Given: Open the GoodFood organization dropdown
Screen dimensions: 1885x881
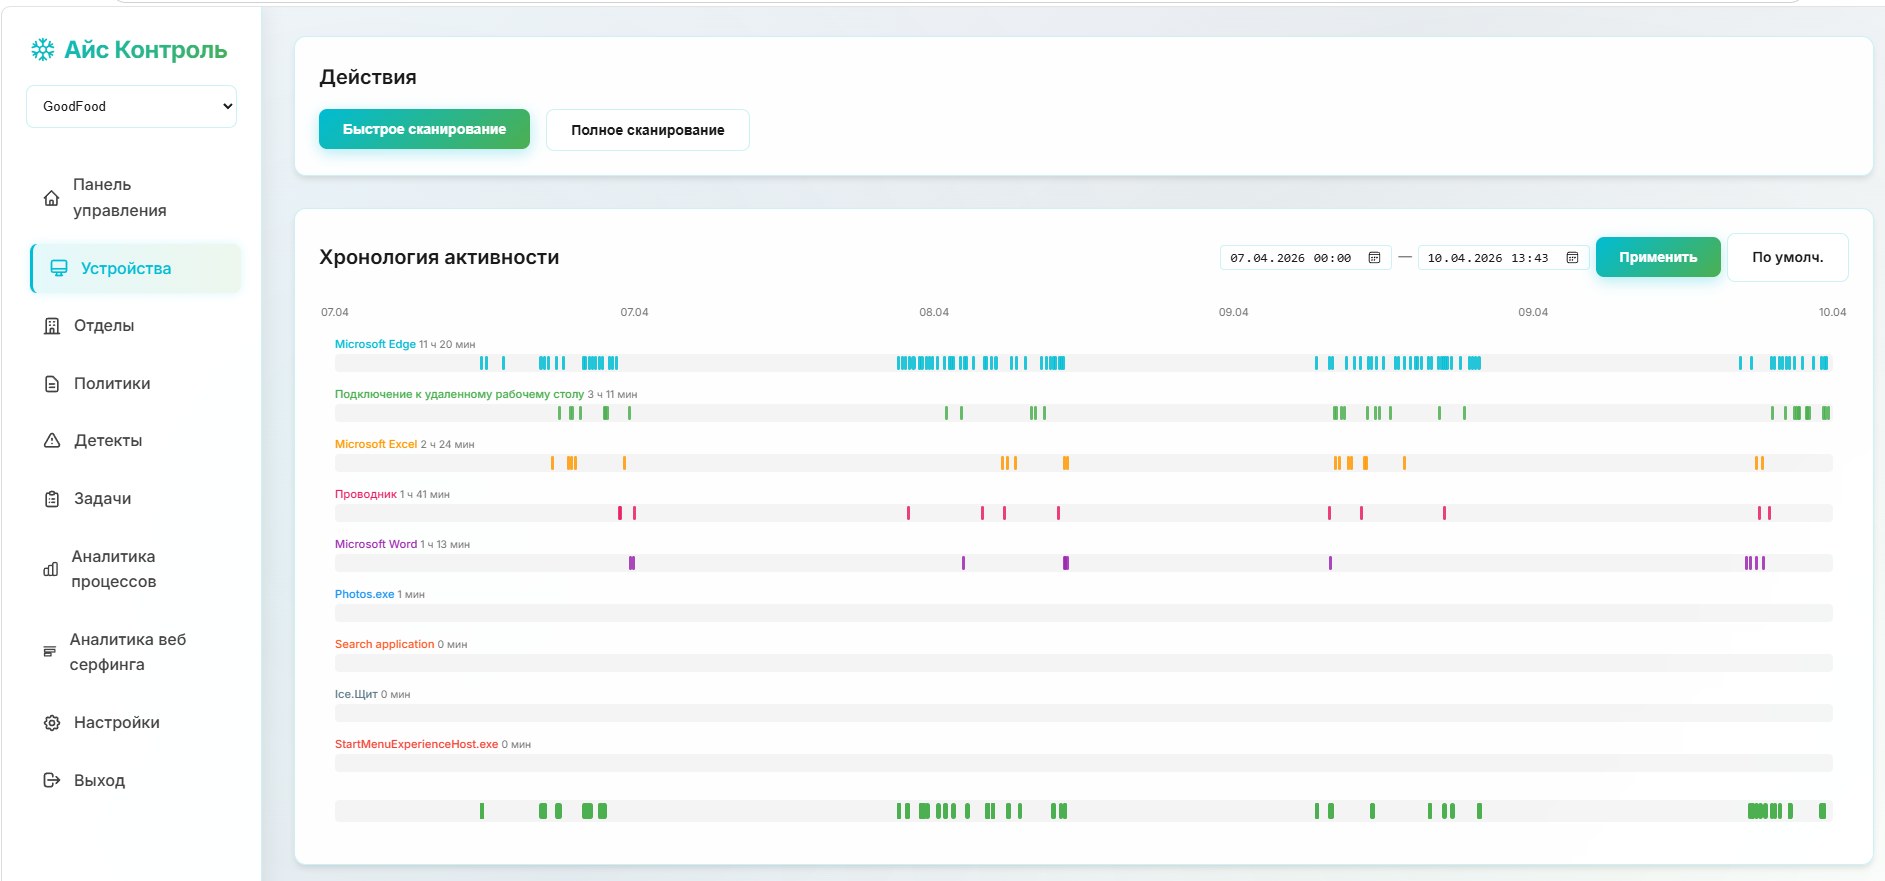Looking at the screenshot, I should (131, 106).
